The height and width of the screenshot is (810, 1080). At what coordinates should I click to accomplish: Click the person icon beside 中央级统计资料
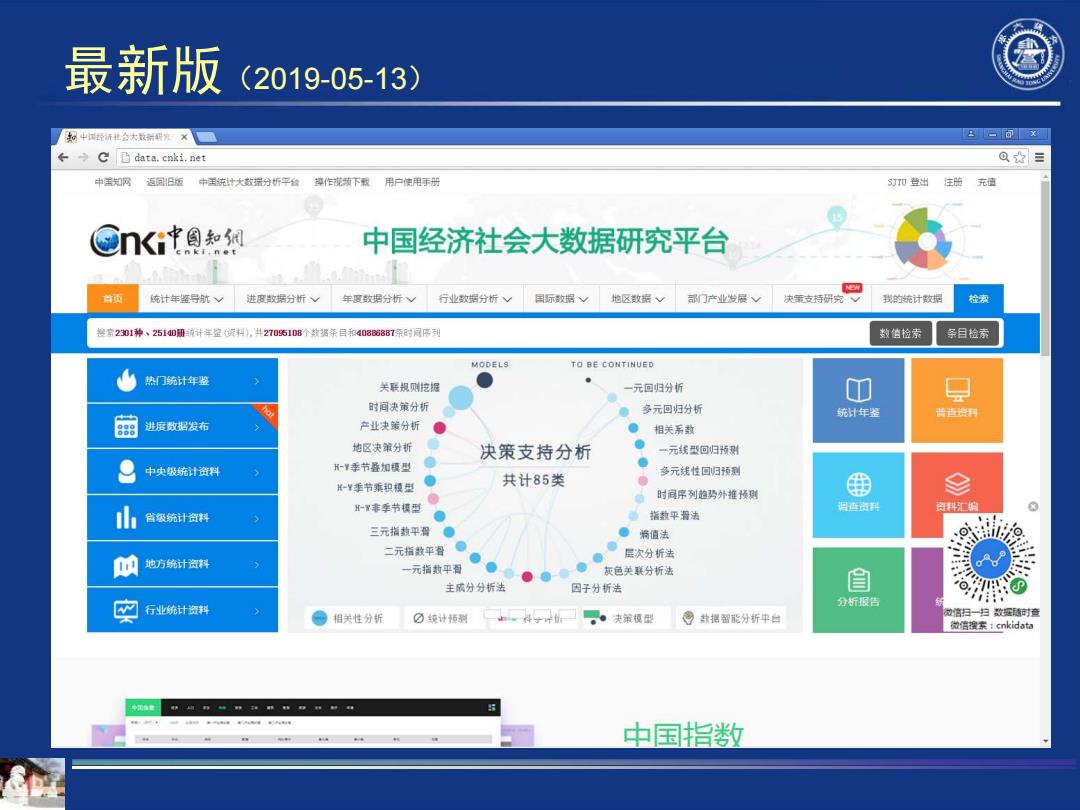(127, 472)
